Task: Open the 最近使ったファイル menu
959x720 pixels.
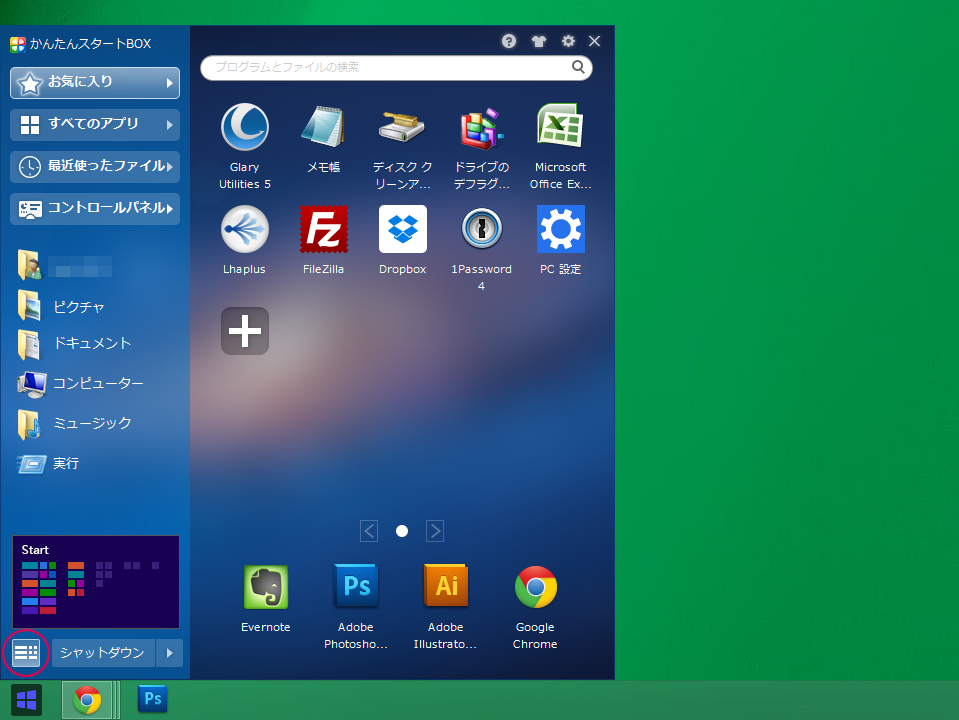Action: point(95,167)
